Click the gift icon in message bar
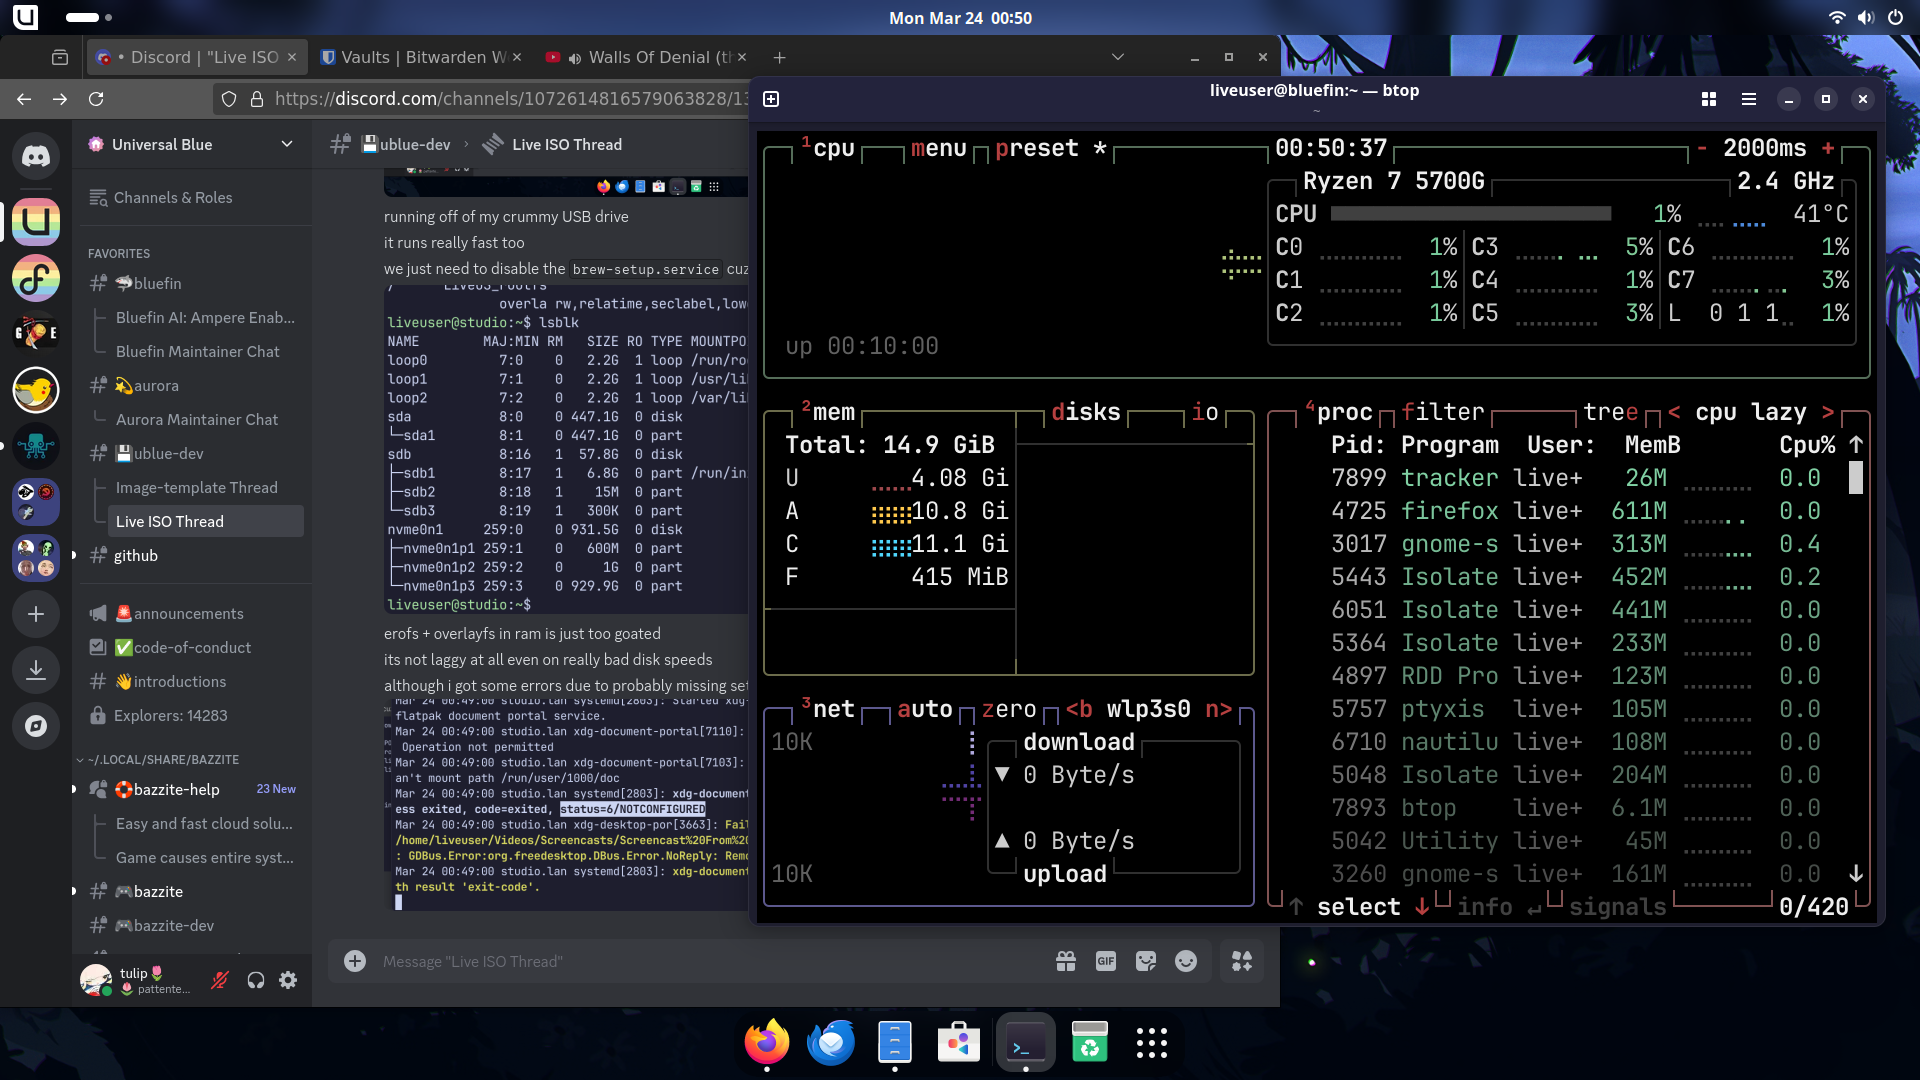The width and height of the screenshot is (1920, 1080). click(1066, 961)
